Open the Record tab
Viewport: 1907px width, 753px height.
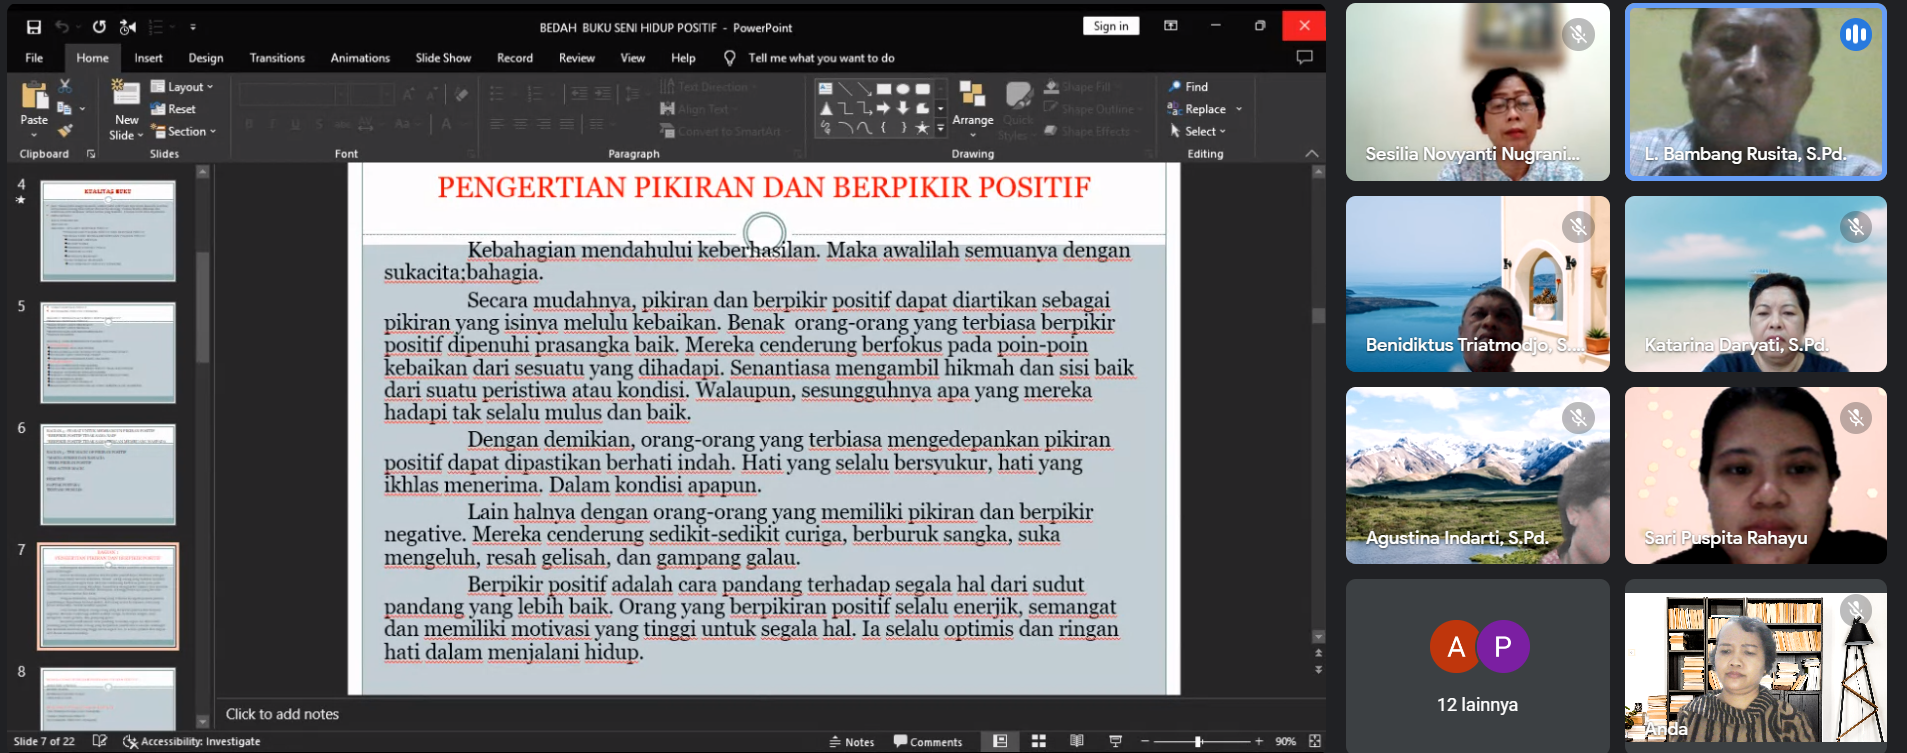click(x=515, y=58)
